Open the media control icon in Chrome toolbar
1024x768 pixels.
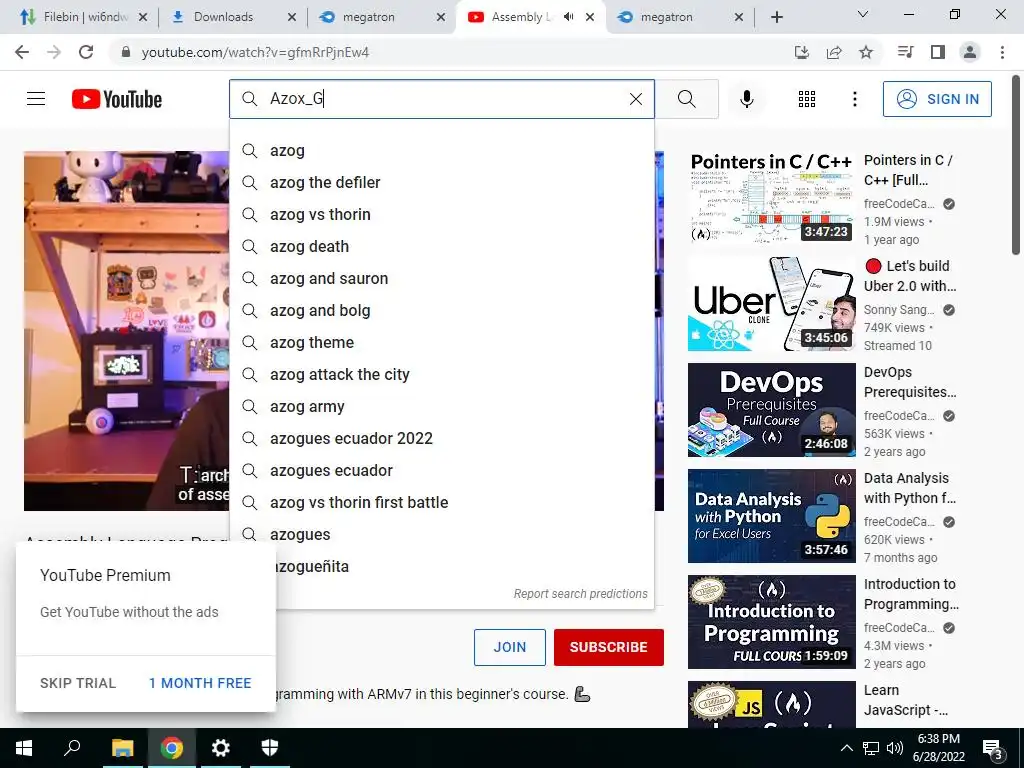point(905,52)
